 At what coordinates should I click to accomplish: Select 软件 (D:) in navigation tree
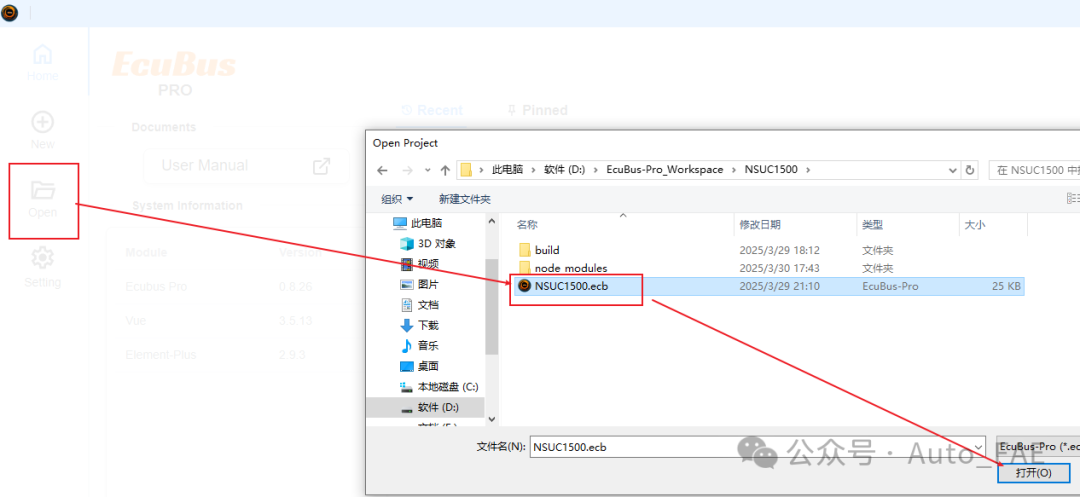point(425,407)
